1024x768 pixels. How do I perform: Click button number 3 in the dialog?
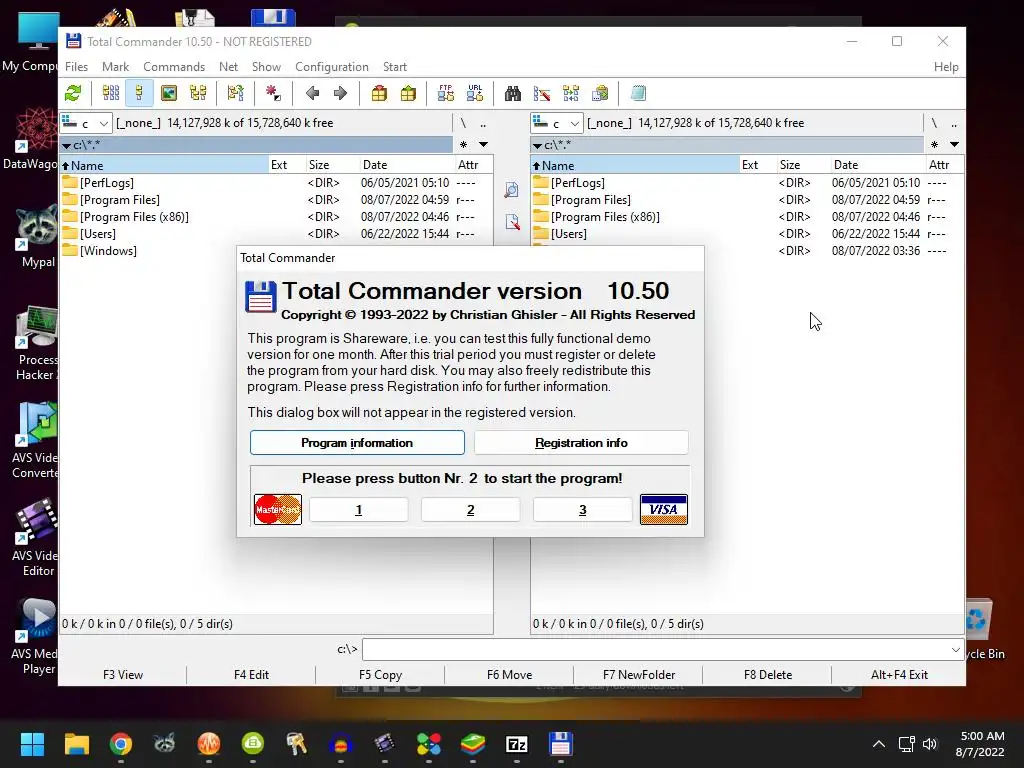583,510
